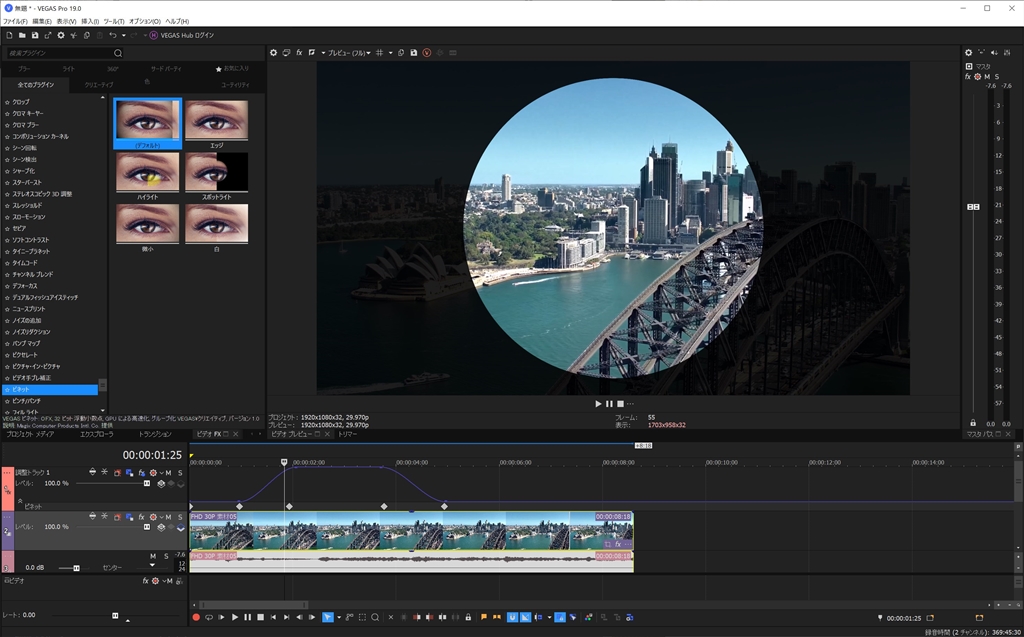Click the audio track volume slider handle
Image resolution: width=1024 pixels, height=637 pixels.
tap(75, 568)
